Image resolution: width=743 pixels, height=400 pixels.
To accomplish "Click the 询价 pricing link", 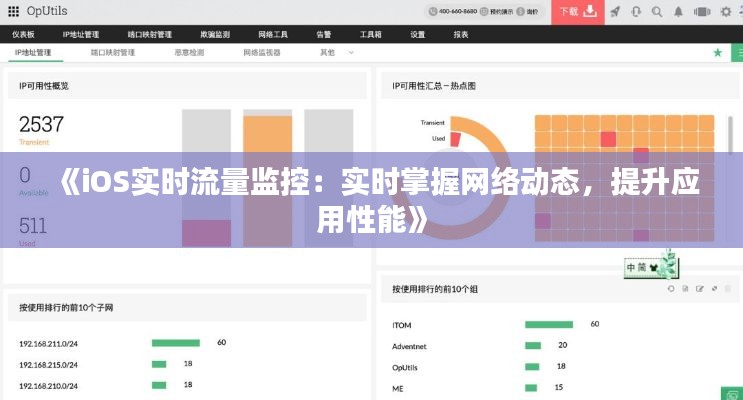I will point(532,11).
